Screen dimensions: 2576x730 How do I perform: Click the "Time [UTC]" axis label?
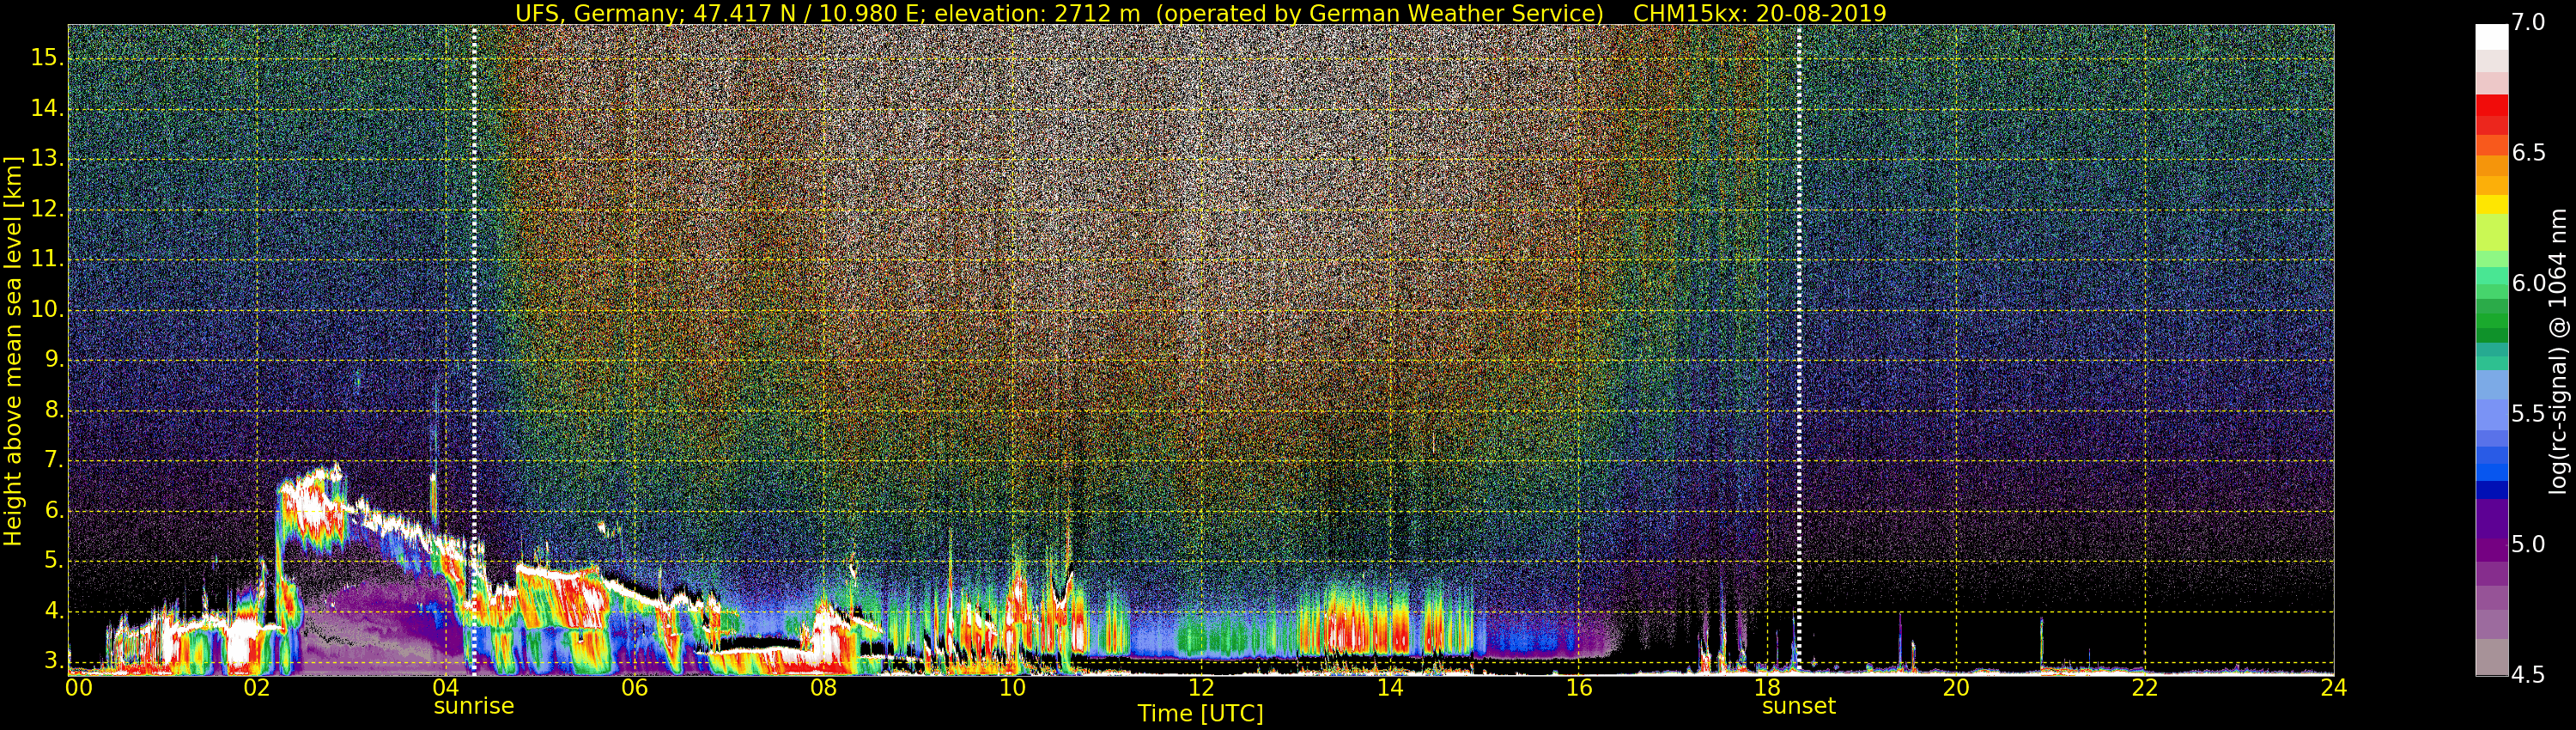point(1200,714)
